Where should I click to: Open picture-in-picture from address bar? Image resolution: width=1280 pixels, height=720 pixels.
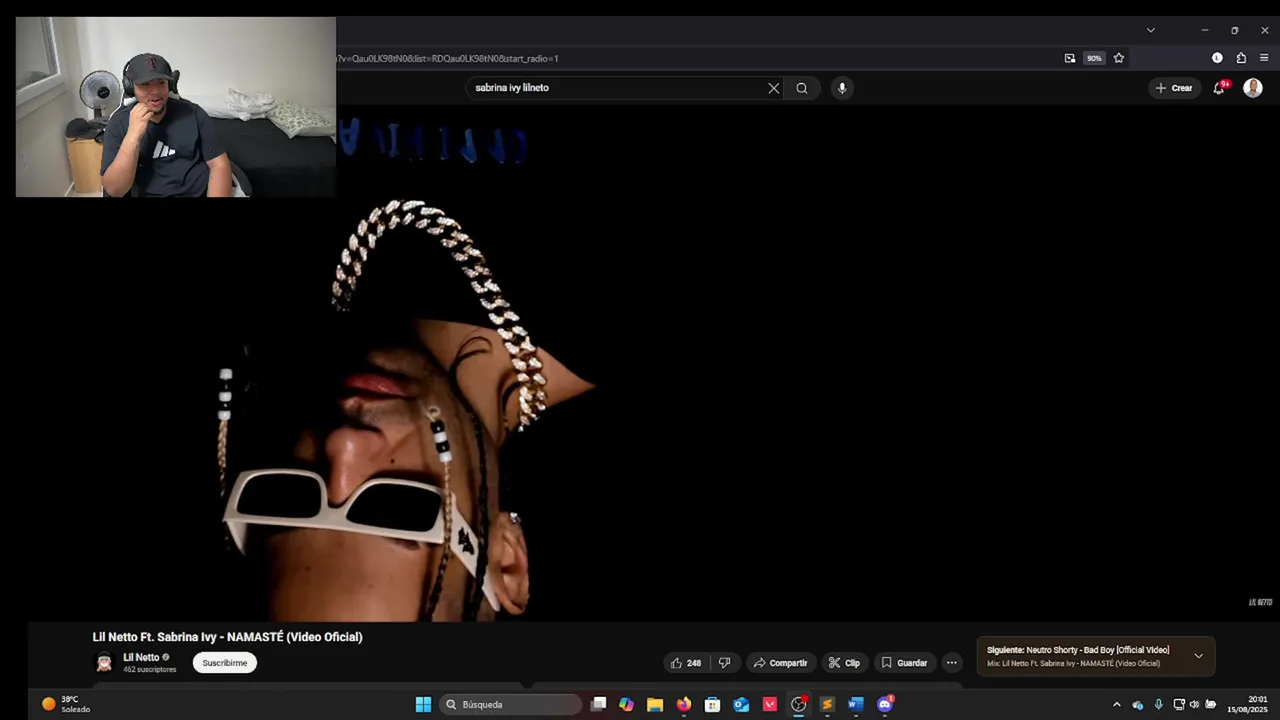pos(1070,58)
